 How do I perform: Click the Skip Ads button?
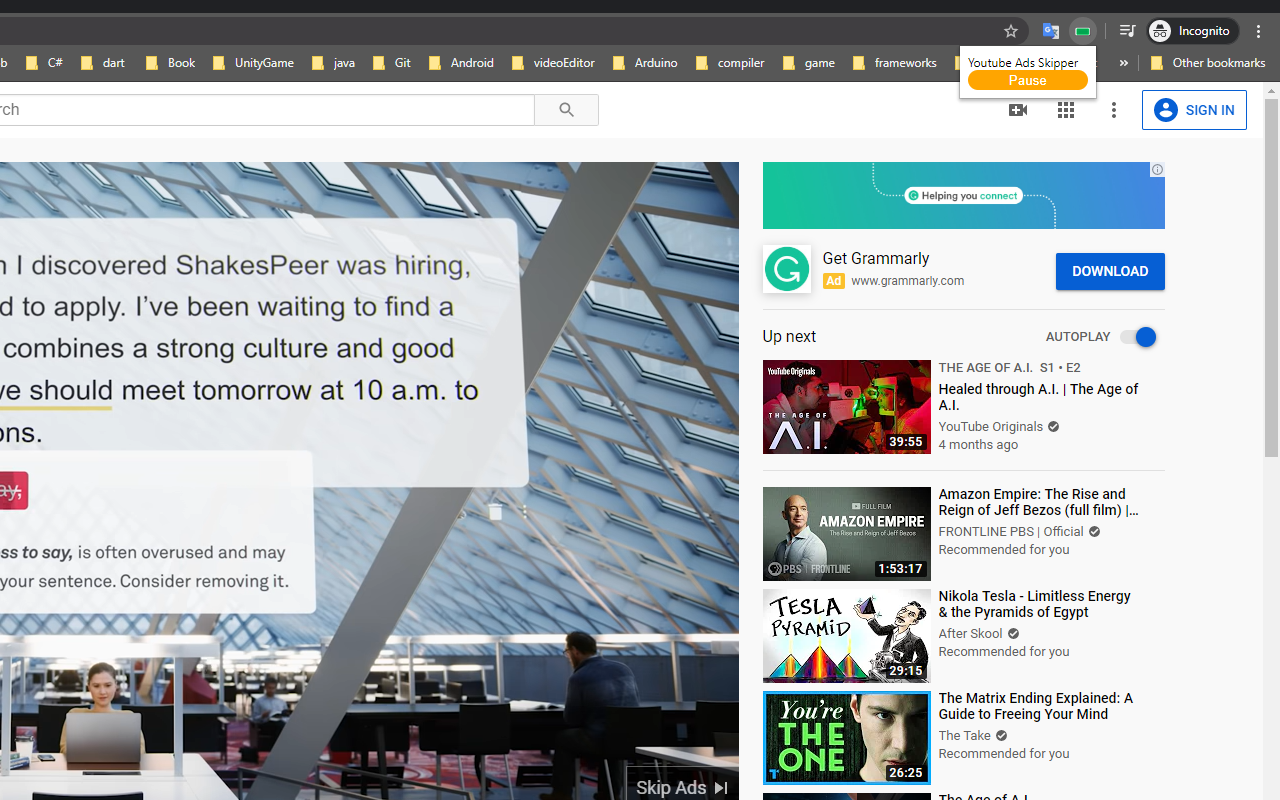coord(683,786)
